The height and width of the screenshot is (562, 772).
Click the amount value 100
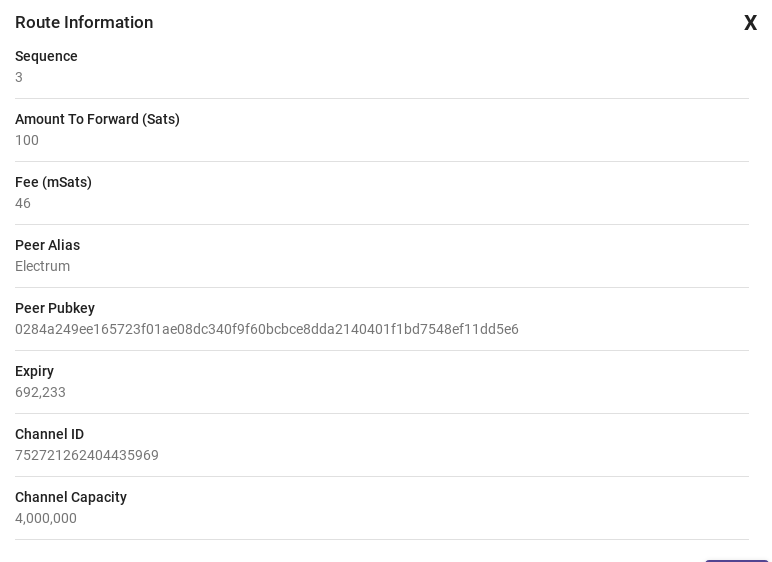coord(27,140)
